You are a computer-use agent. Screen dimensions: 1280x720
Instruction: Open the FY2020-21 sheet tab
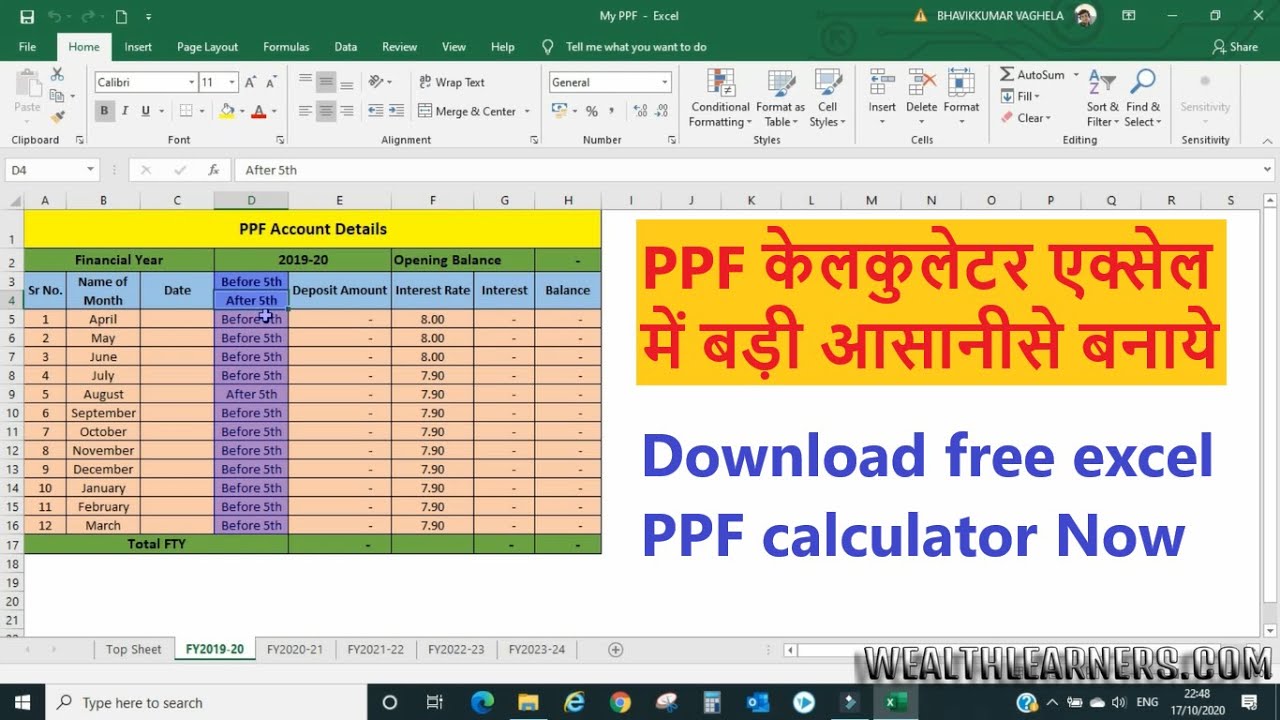pos(295,650)
